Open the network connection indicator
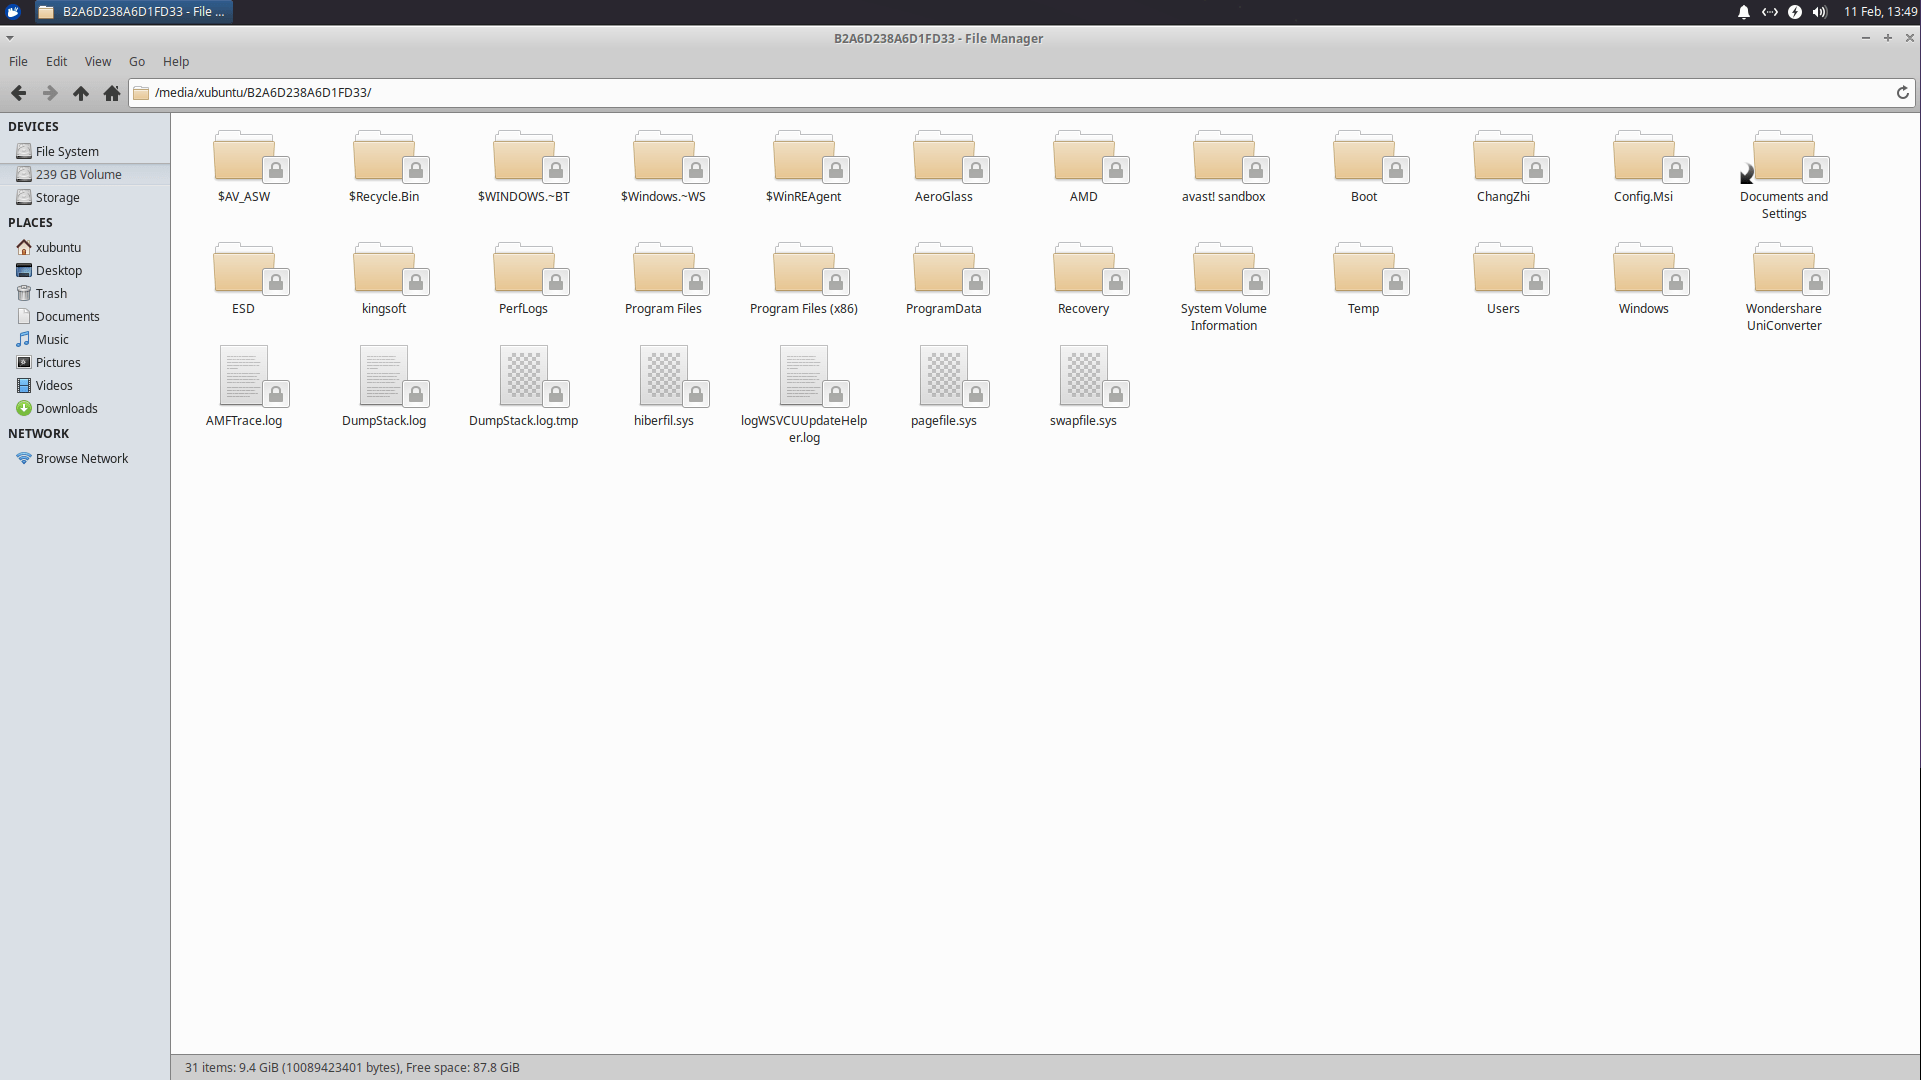1921x1080 pixels. [x=1770, y=12]
